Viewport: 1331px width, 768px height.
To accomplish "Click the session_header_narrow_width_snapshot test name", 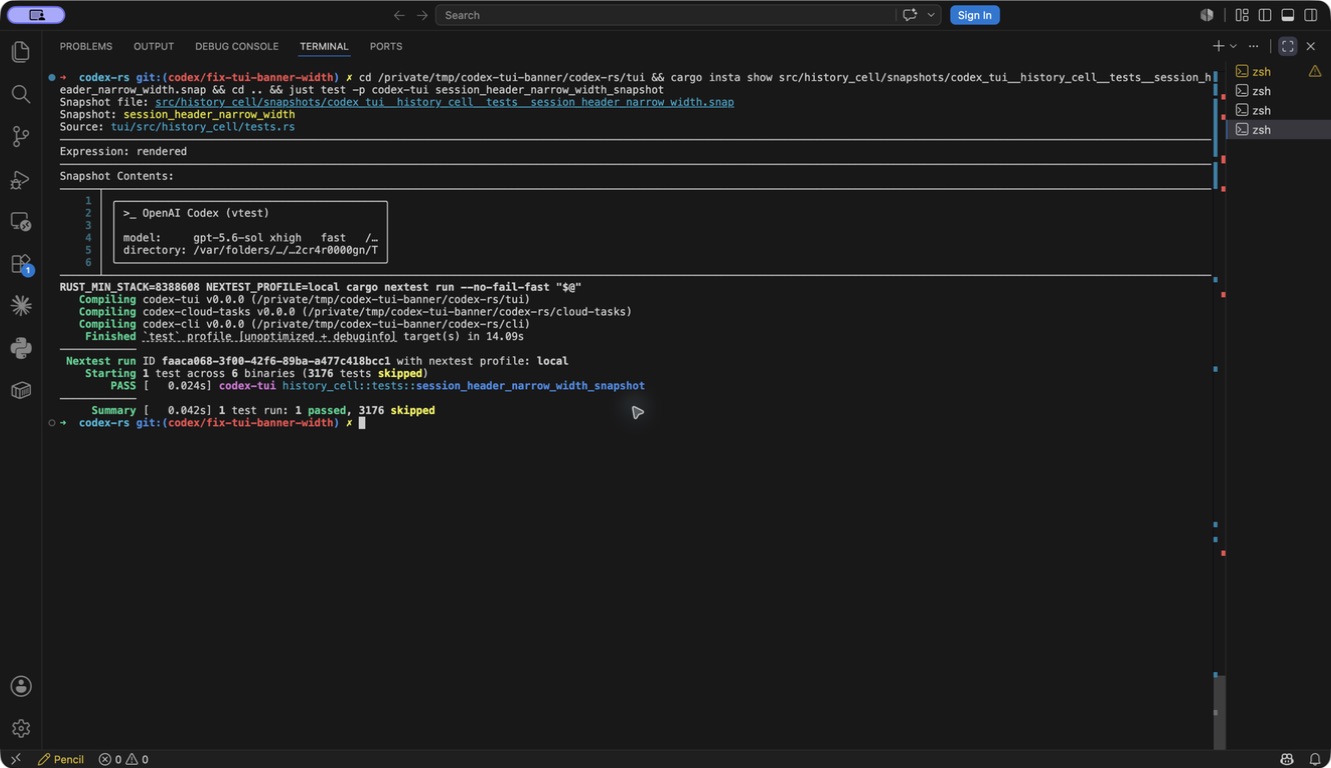I will (x=530, y=385).
